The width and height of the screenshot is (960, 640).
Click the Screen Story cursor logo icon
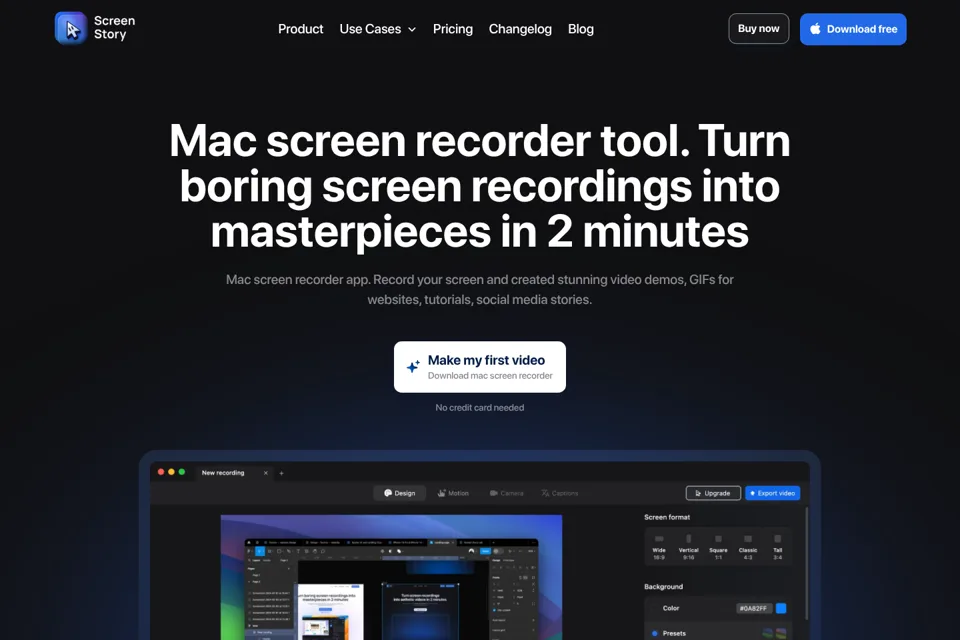click(x=71, y=28)
